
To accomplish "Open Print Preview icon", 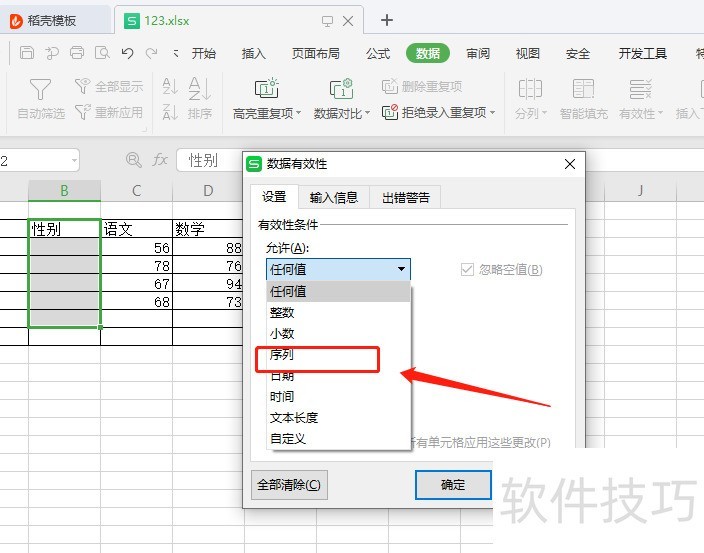I will point(102,53).
